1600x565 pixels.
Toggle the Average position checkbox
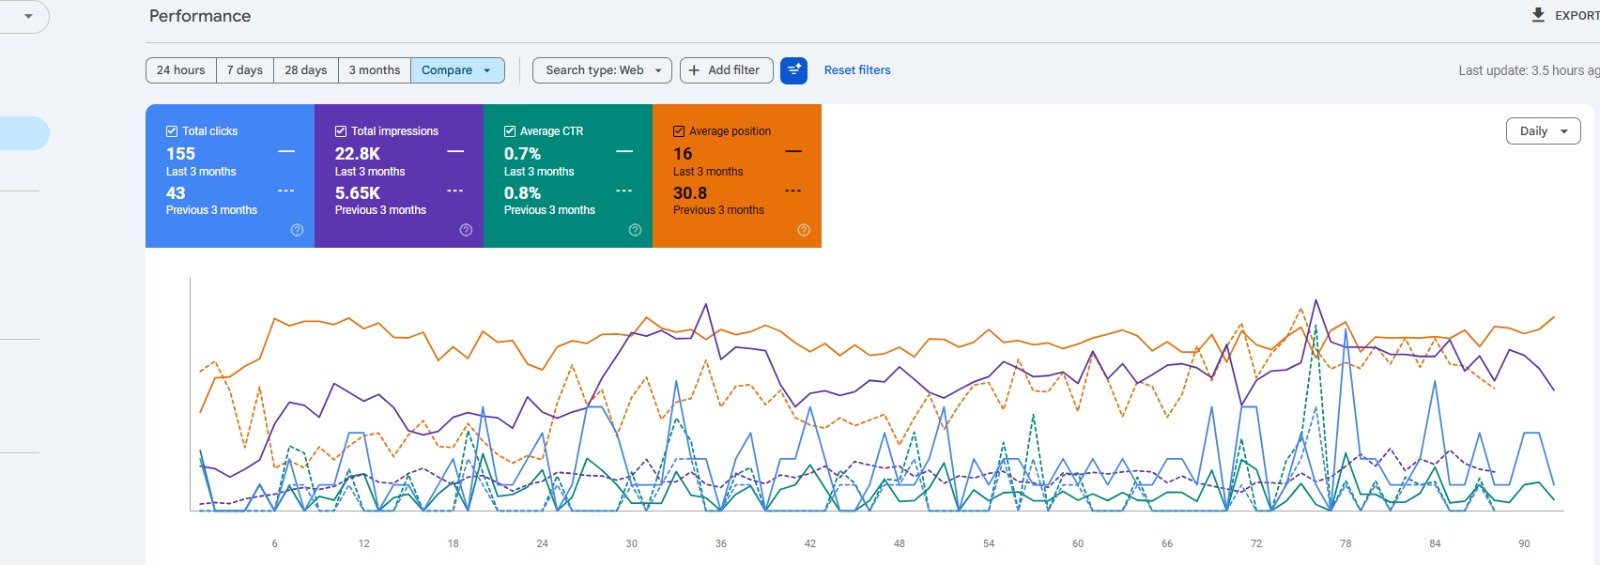(679, 131)
